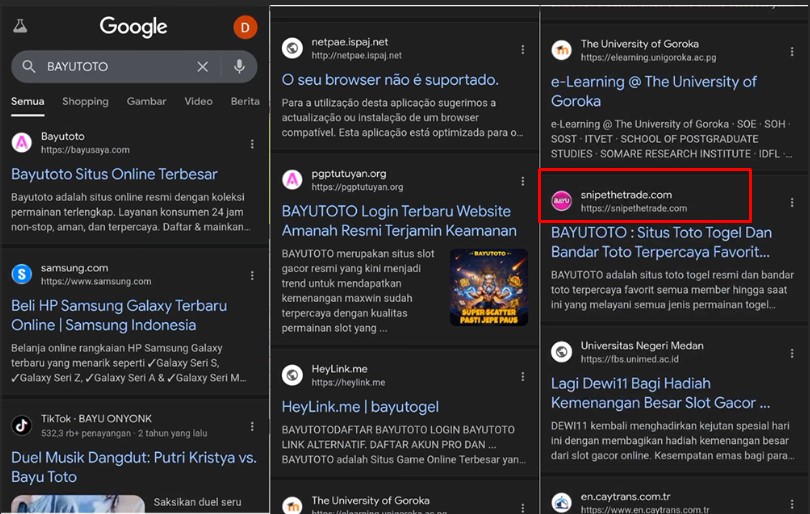Click the Universitas Negeri Medan favicon

point(562,352)
